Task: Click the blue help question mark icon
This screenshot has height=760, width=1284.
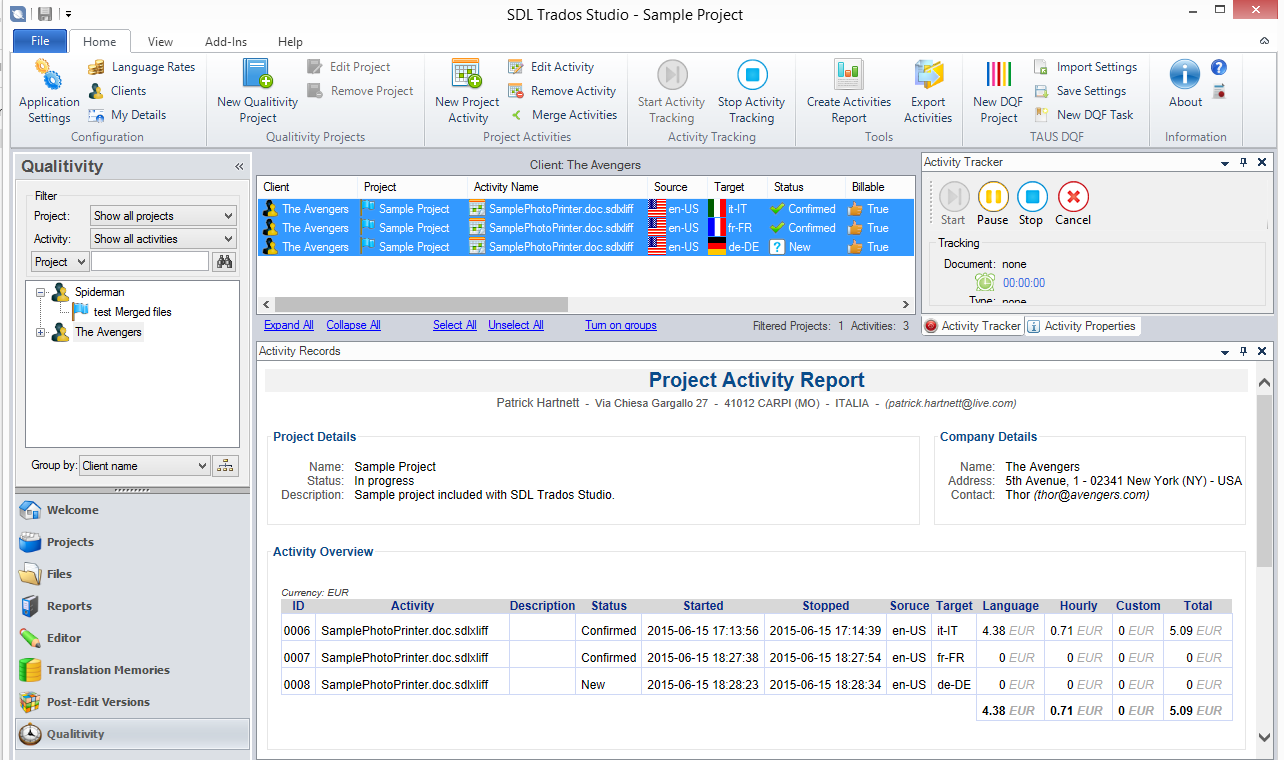Action: tap(1218, 68)
